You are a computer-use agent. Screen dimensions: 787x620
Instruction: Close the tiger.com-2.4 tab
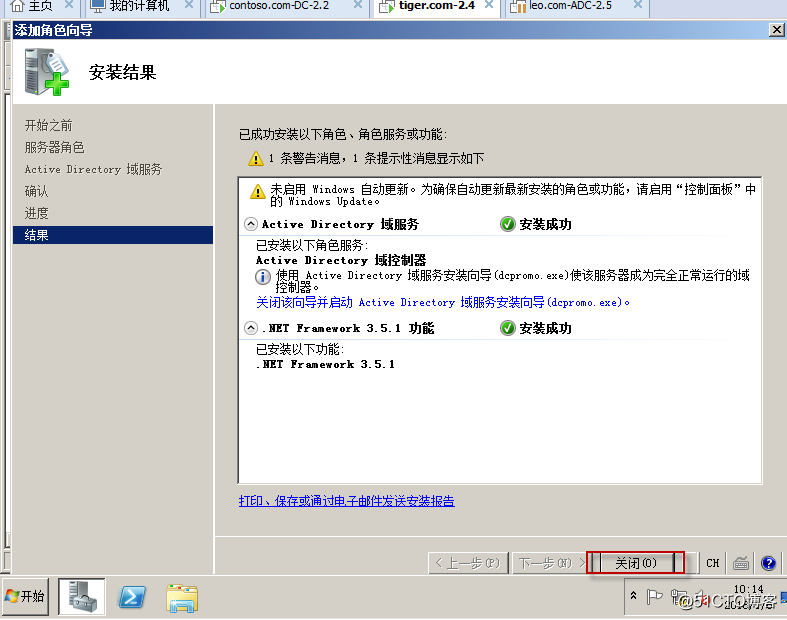coord(488,5)
